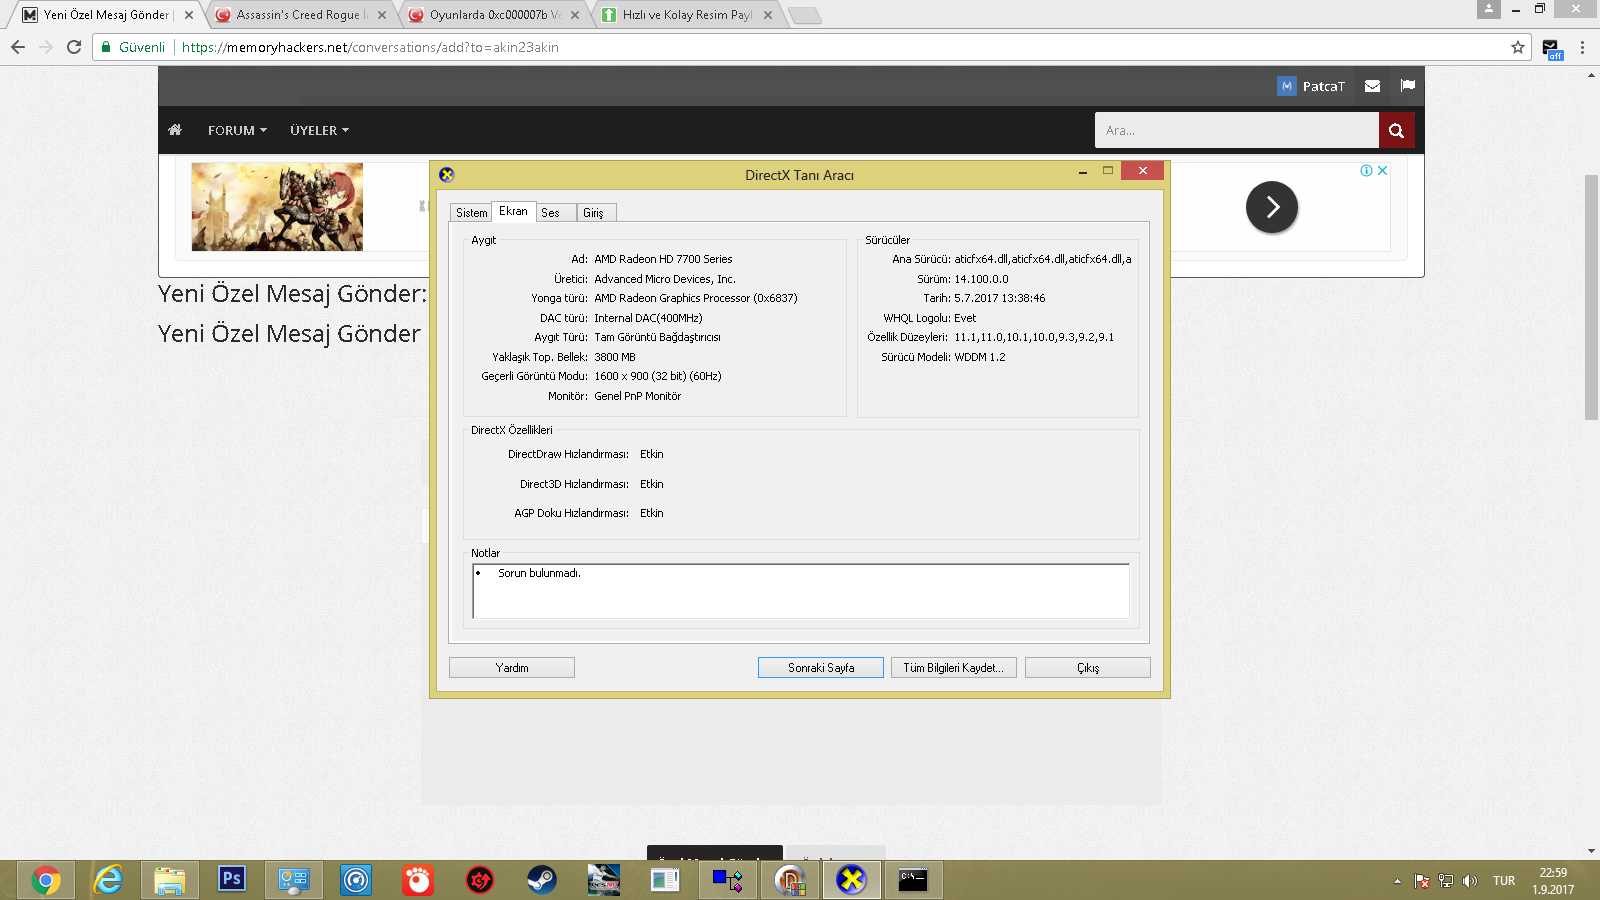Click the red search magnifier button
The image size is (1600, 900).
(1396, 130)
